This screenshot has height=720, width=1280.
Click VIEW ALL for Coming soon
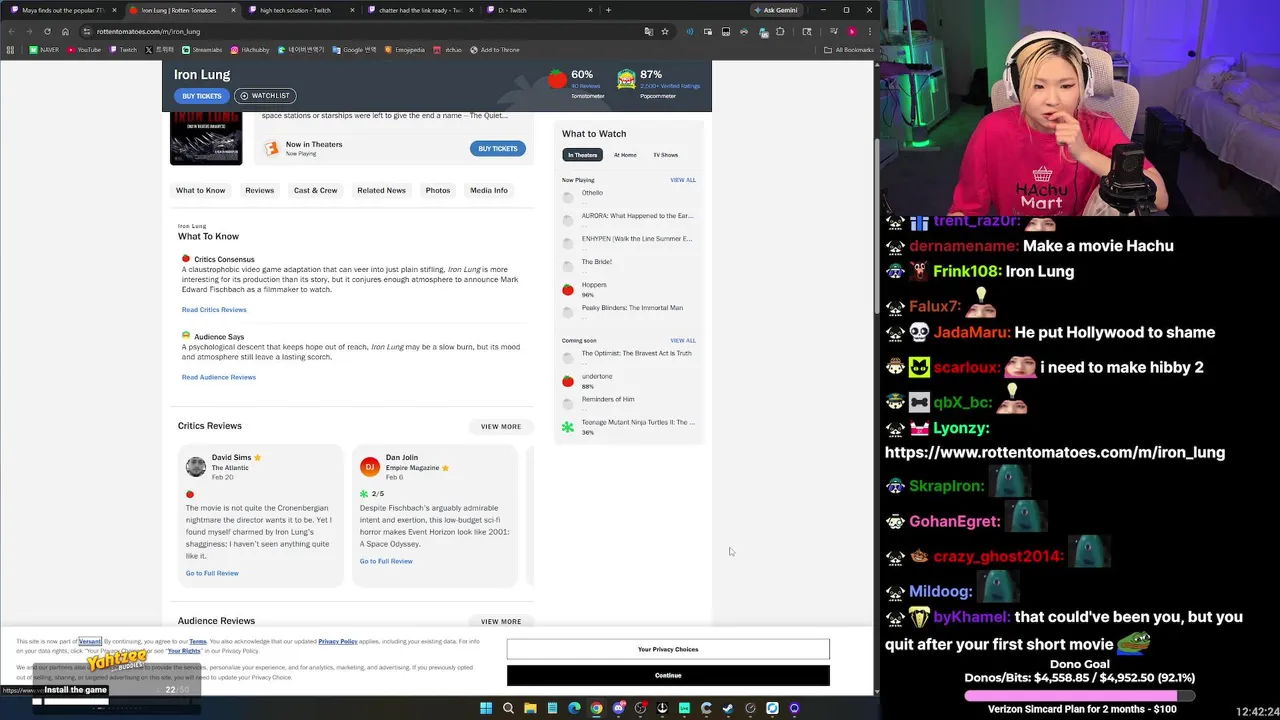[x=682, y=341]
